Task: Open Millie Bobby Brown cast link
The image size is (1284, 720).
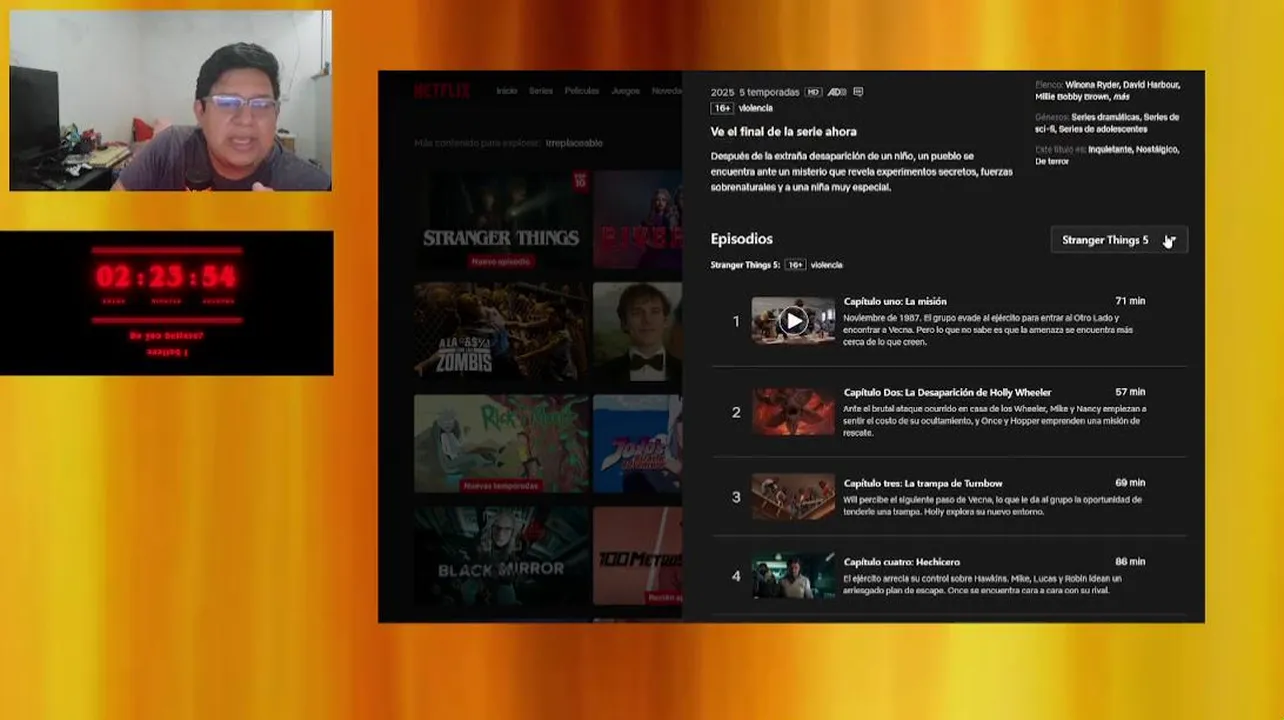Action: (x=1071, y=97)
